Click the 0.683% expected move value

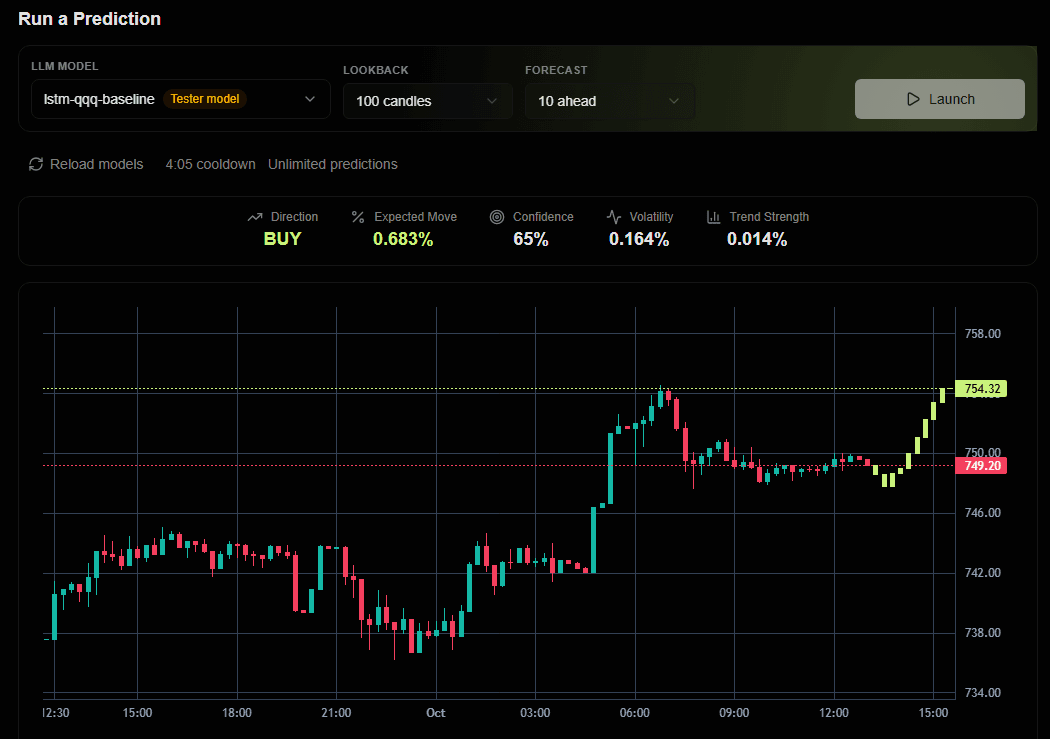point(403,239)
